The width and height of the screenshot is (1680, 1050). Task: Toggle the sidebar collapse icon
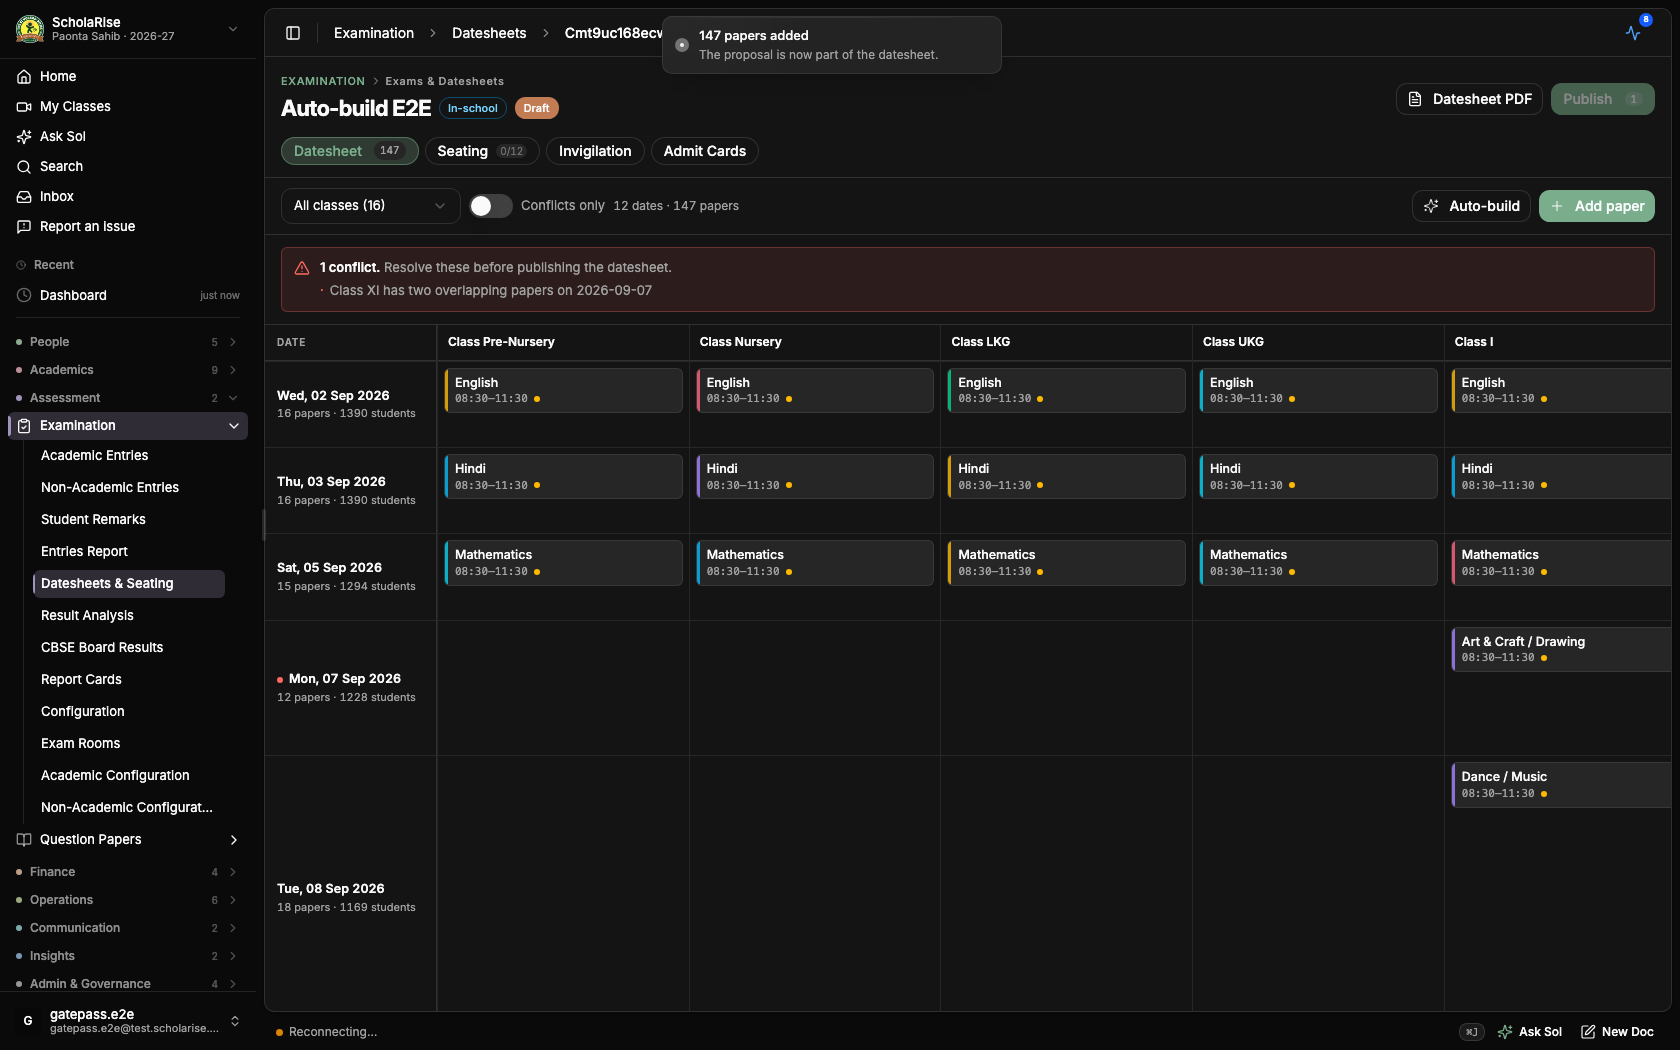[x=293, y=33]
